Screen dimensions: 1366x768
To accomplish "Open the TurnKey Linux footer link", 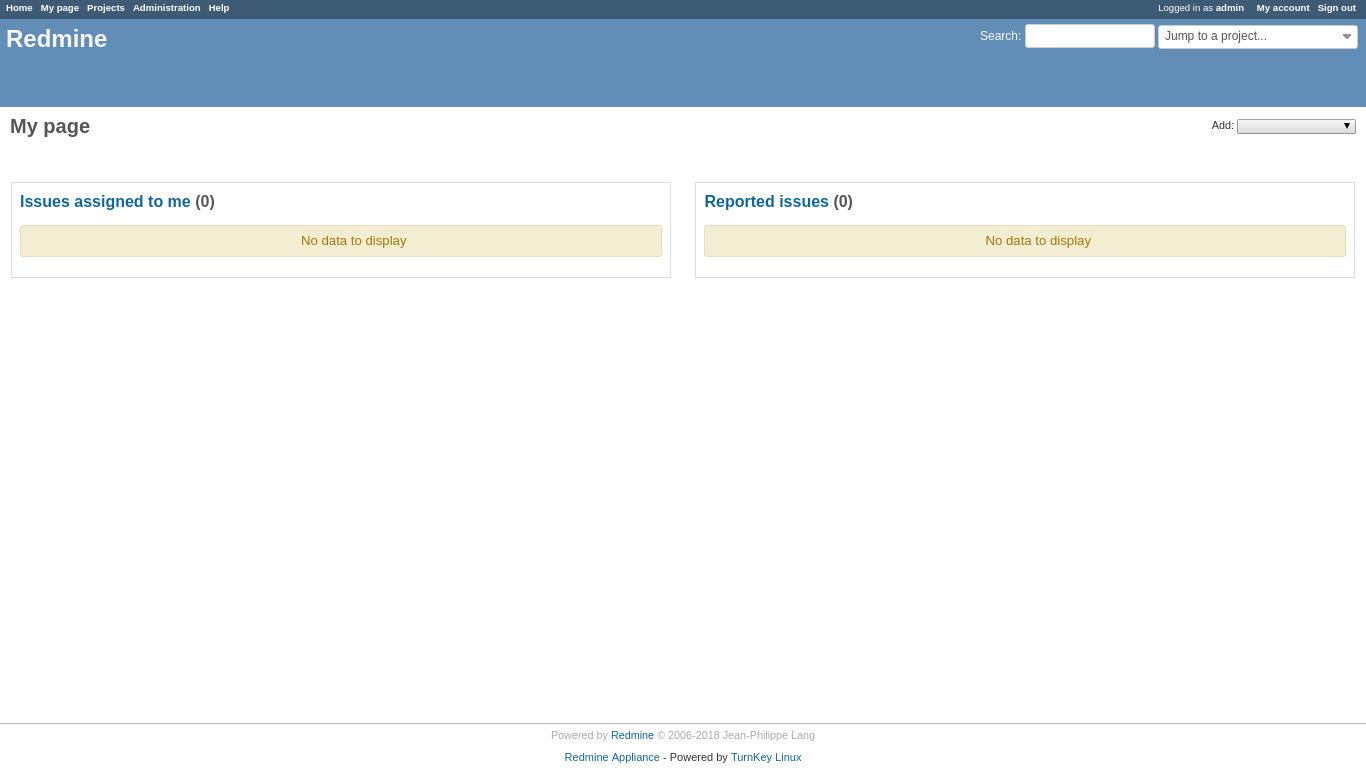I will click(765, 757).
